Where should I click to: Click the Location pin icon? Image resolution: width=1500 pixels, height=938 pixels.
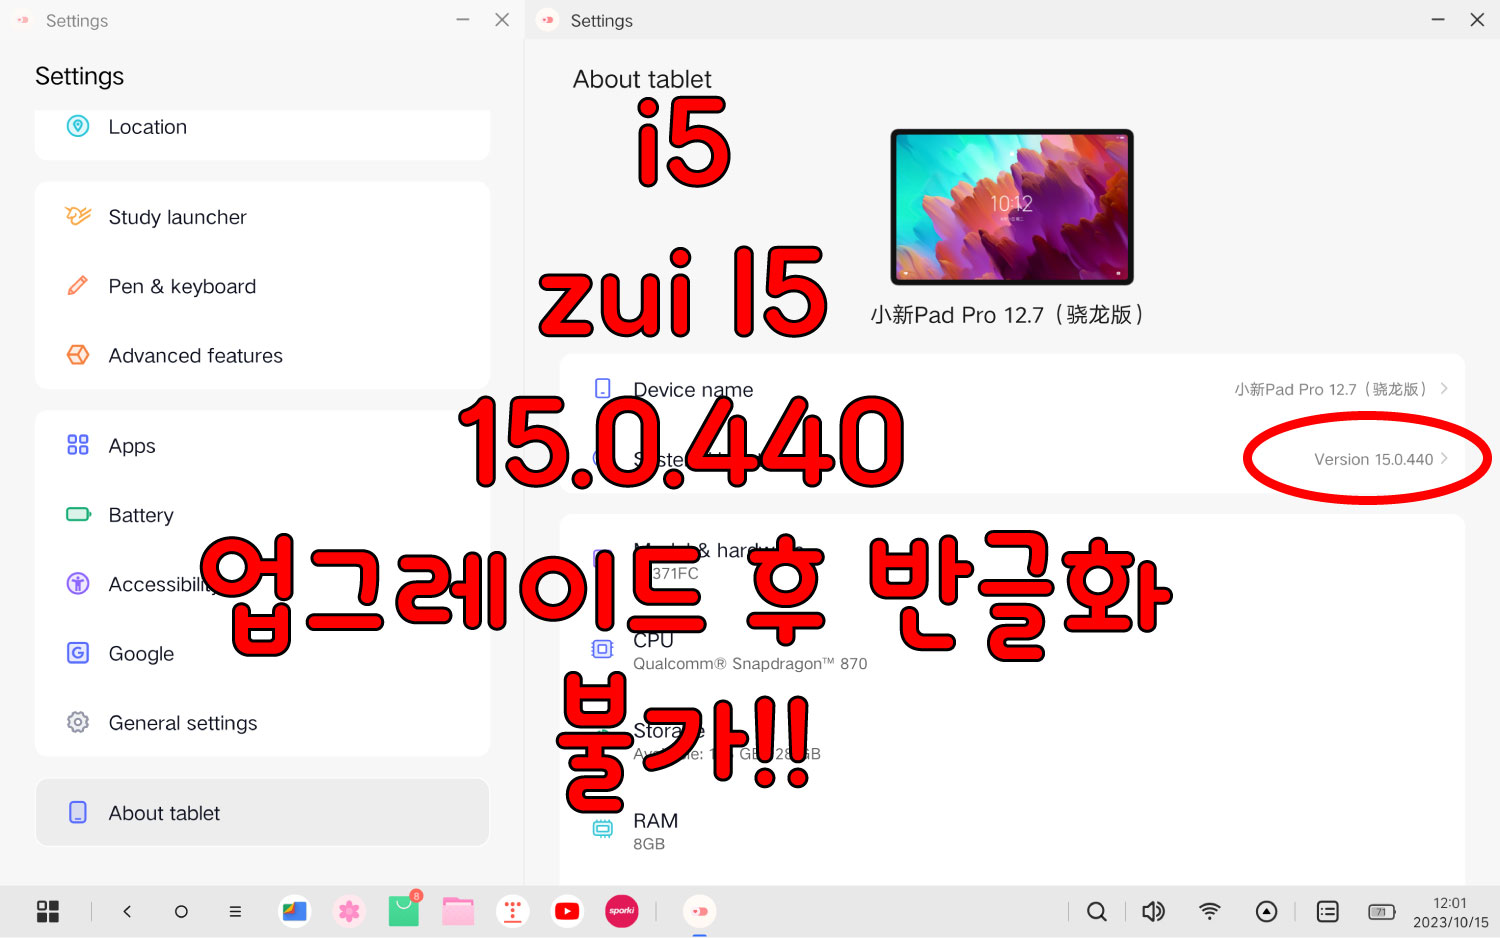78,126
